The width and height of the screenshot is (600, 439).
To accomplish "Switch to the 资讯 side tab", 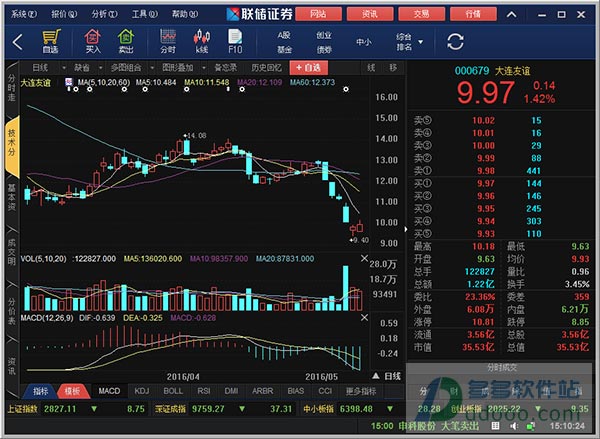I will (x=12, y=366).
